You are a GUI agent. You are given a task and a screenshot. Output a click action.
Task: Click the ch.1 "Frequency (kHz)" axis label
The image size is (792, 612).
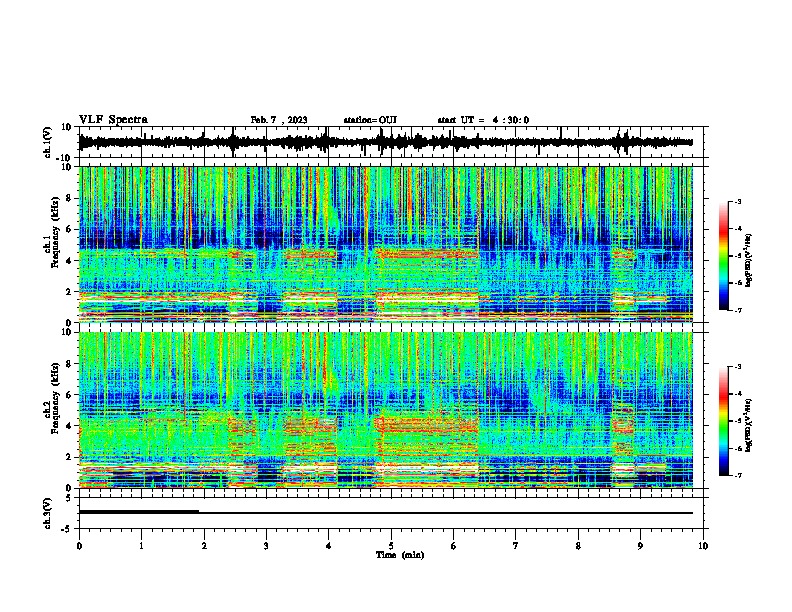(55, 232)
